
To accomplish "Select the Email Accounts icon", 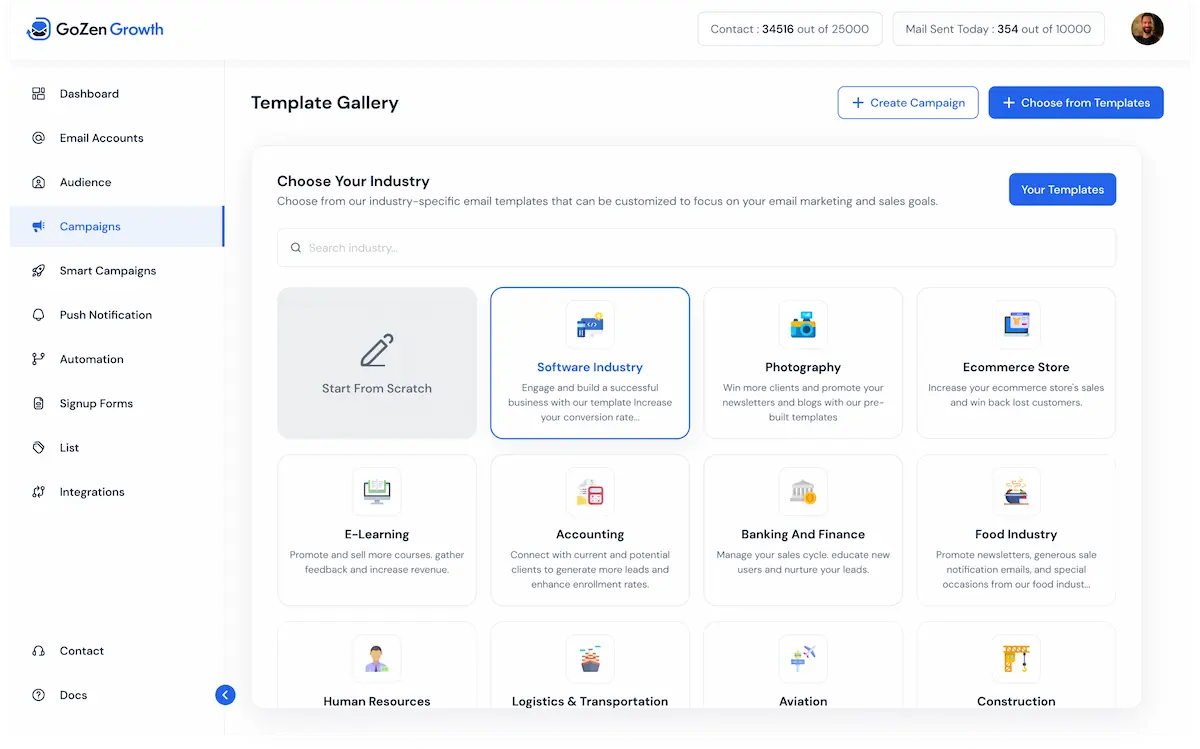I will pyautogui.click(x=37, y=138).
